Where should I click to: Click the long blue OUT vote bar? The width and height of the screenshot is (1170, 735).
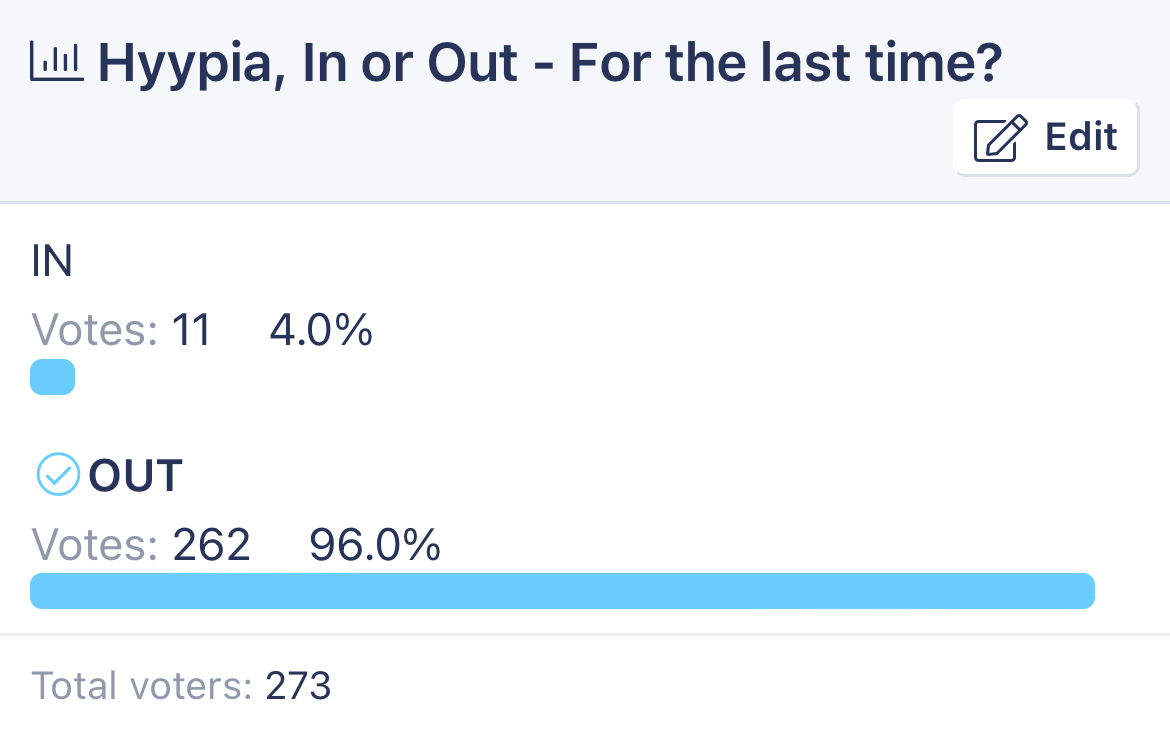coord(562,591)
